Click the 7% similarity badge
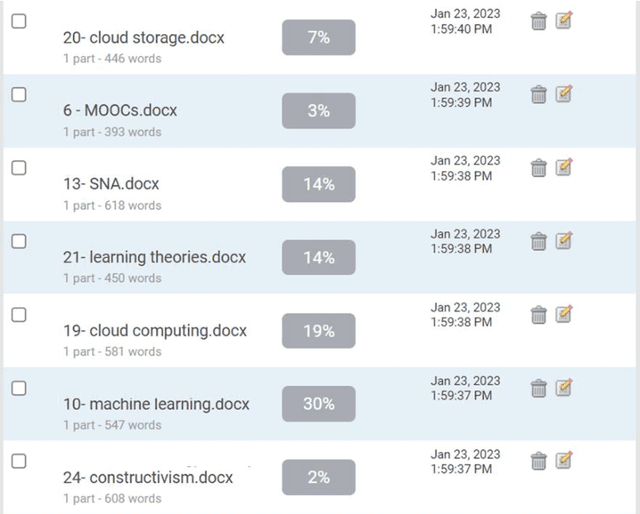 318,37
